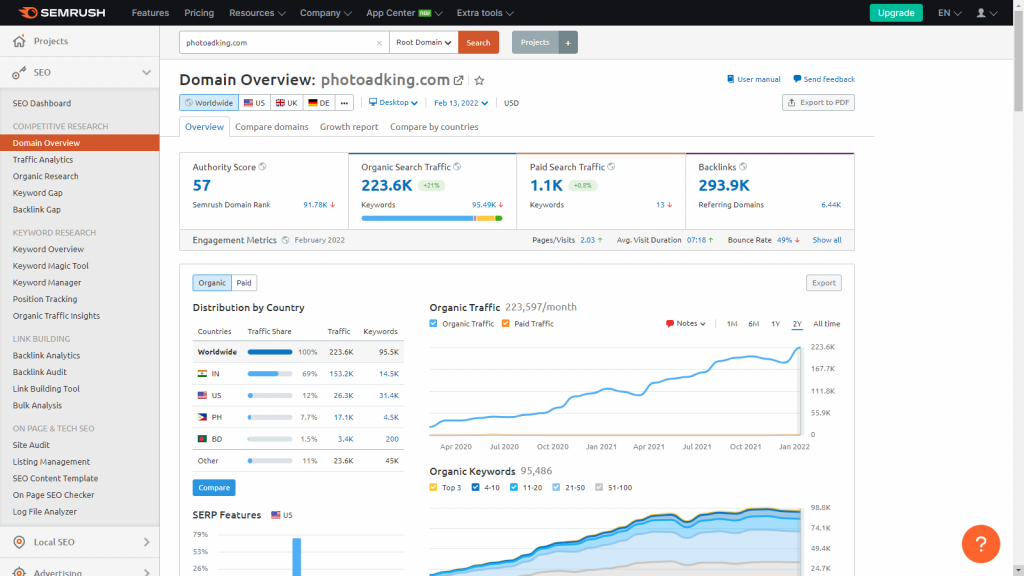Image resolution: width=1024 pixels, height=576 pixels.
Task: Show more country options ellipsis
Action: (344, 103)
